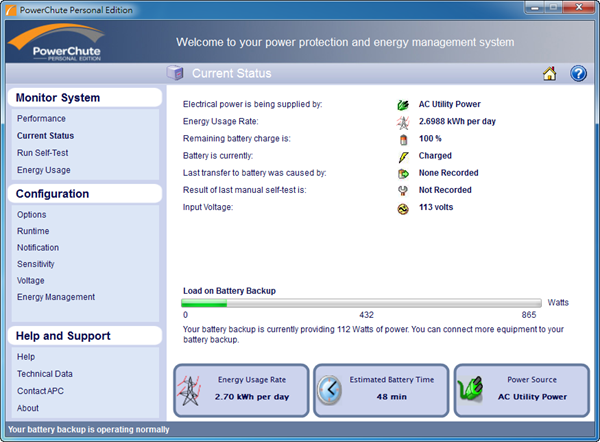Click Contact APC link
The image size is (600, 442).
pyautogui.click(x=40, y=391)
